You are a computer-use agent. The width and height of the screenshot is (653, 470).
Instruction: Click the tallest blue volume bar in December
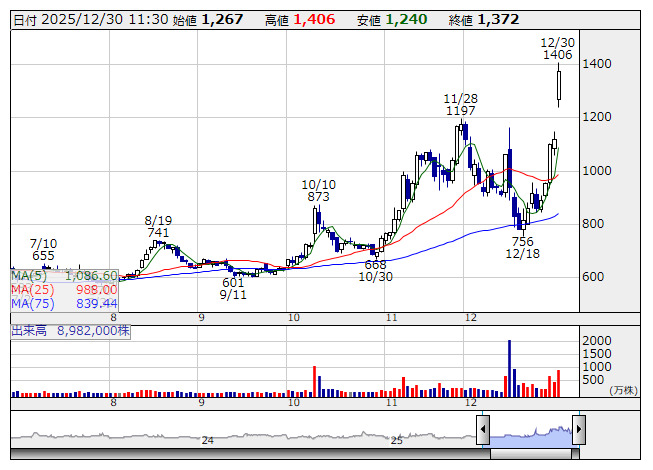click(x=509, y=367)
